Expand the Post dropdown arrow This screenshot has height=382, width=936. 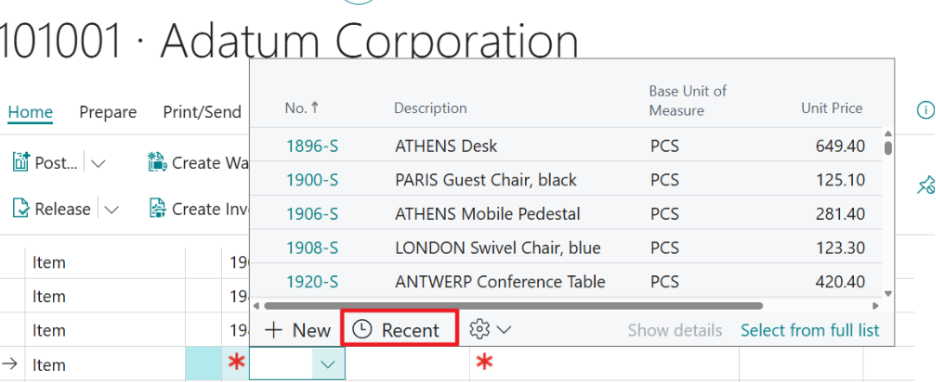(98, 164)
